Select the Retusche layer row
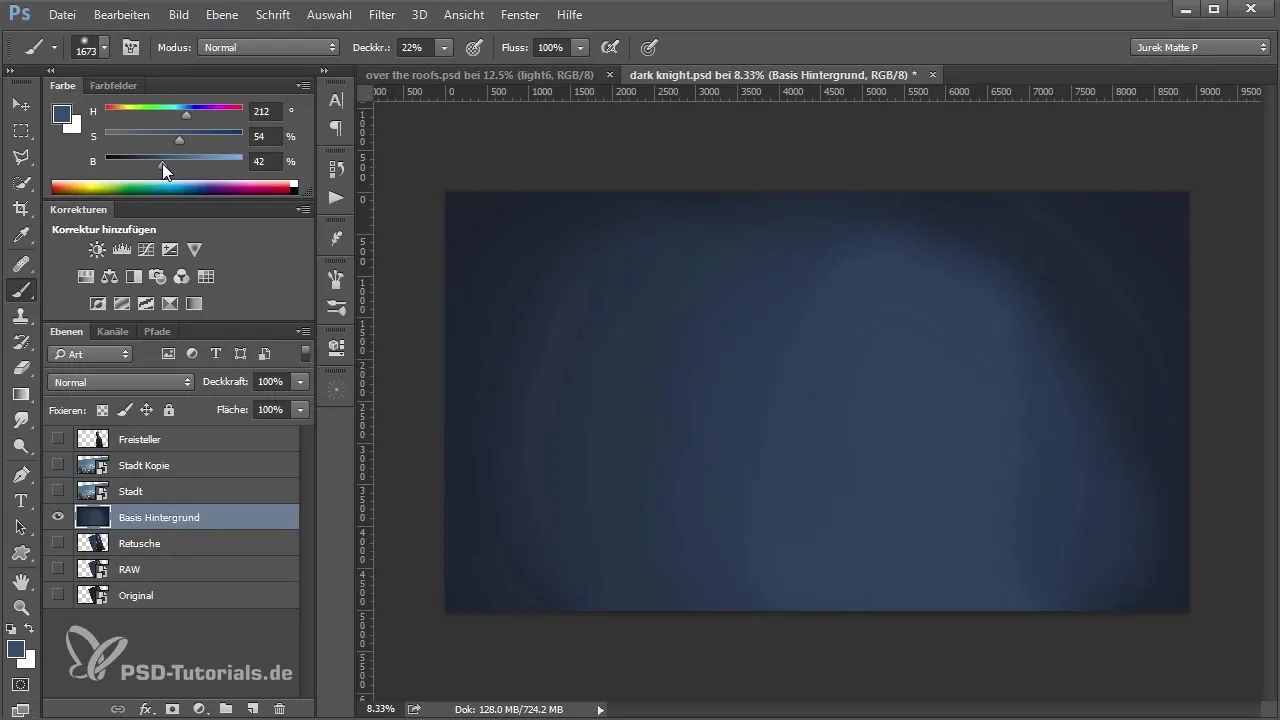Image resolution: width=1280 pixels, height=720 pixels. pyautogui.click(x=171, y=543)
